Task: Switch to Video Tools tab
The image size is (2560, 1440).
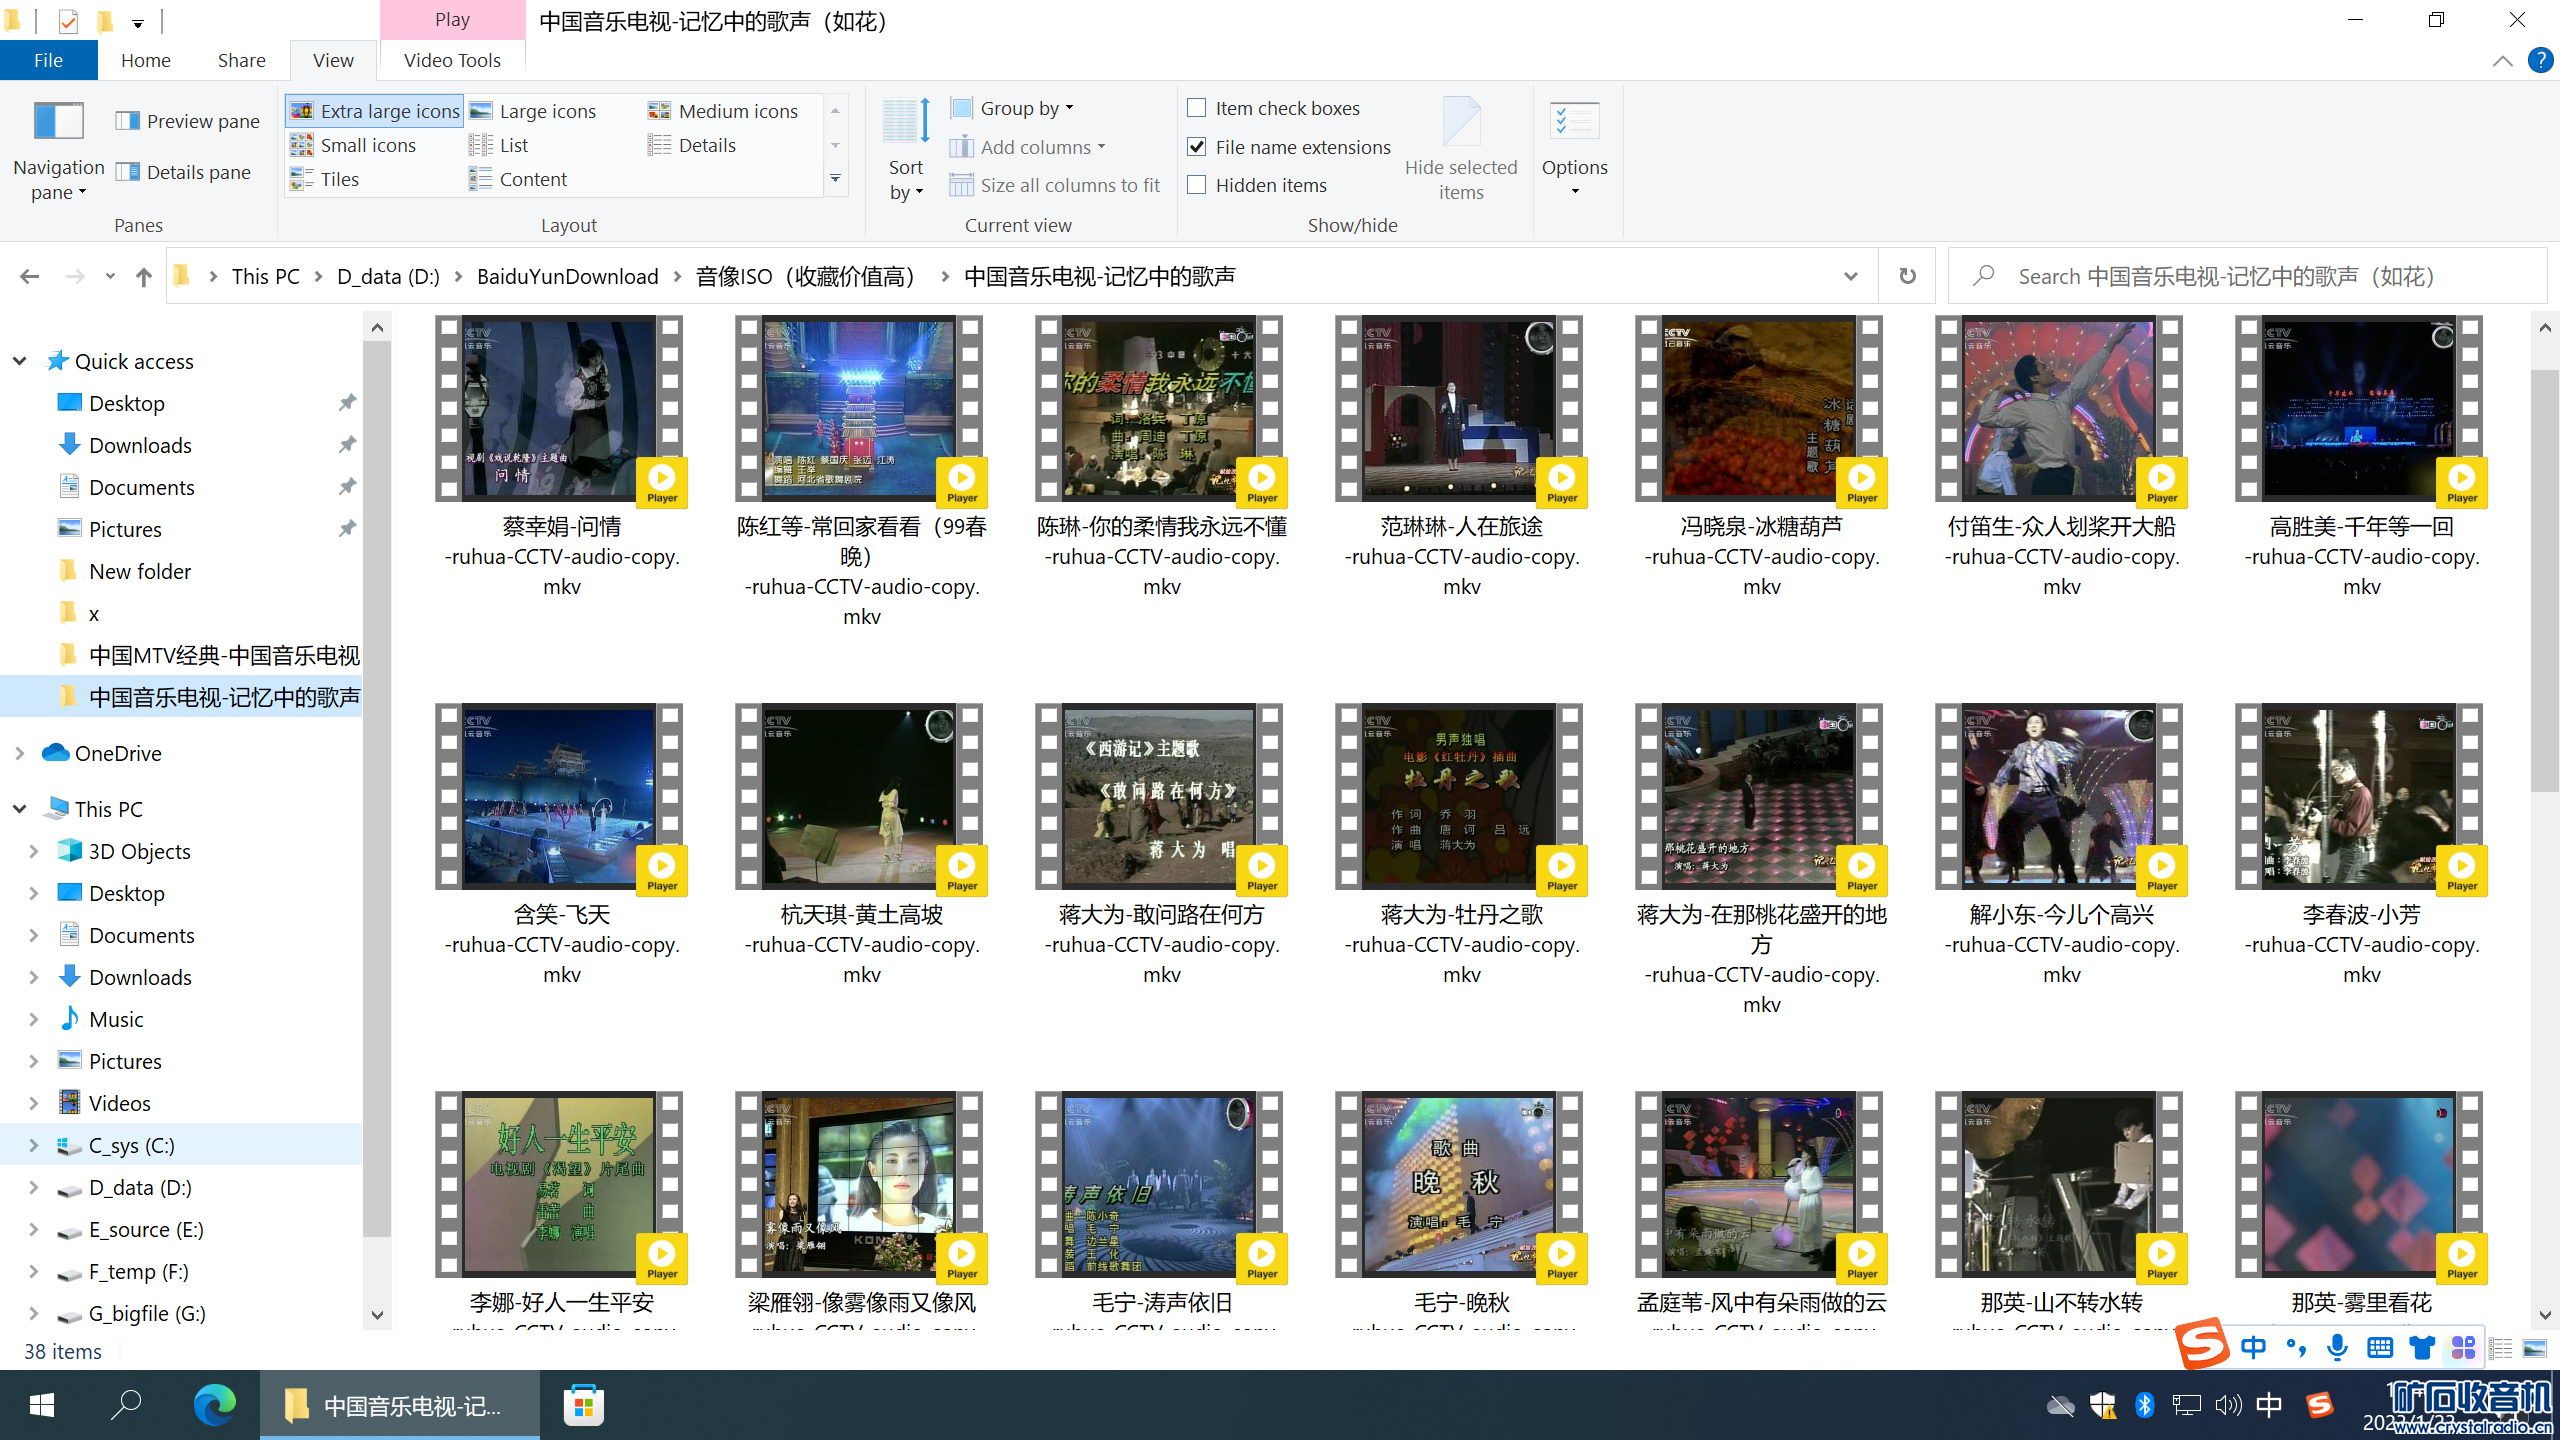Action: [x=452, y=60]
